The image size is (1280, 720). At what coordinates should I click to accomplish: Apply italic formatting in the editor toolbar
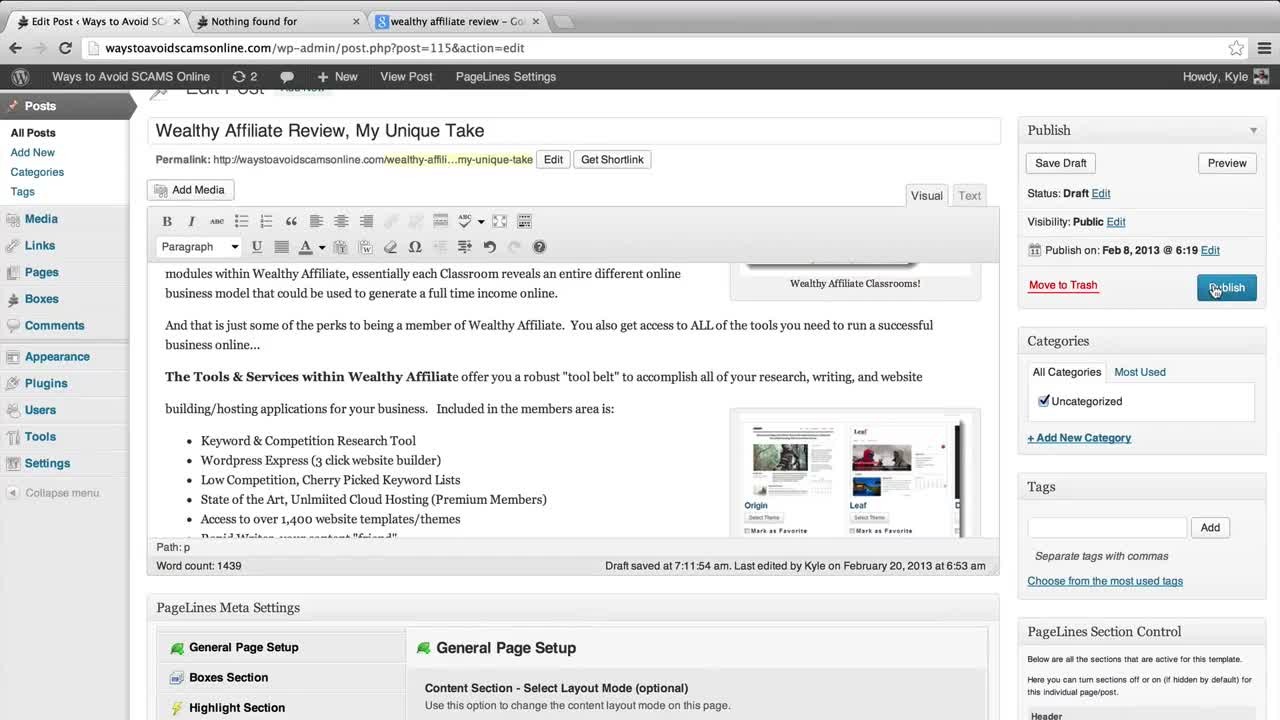pos(192,221)
